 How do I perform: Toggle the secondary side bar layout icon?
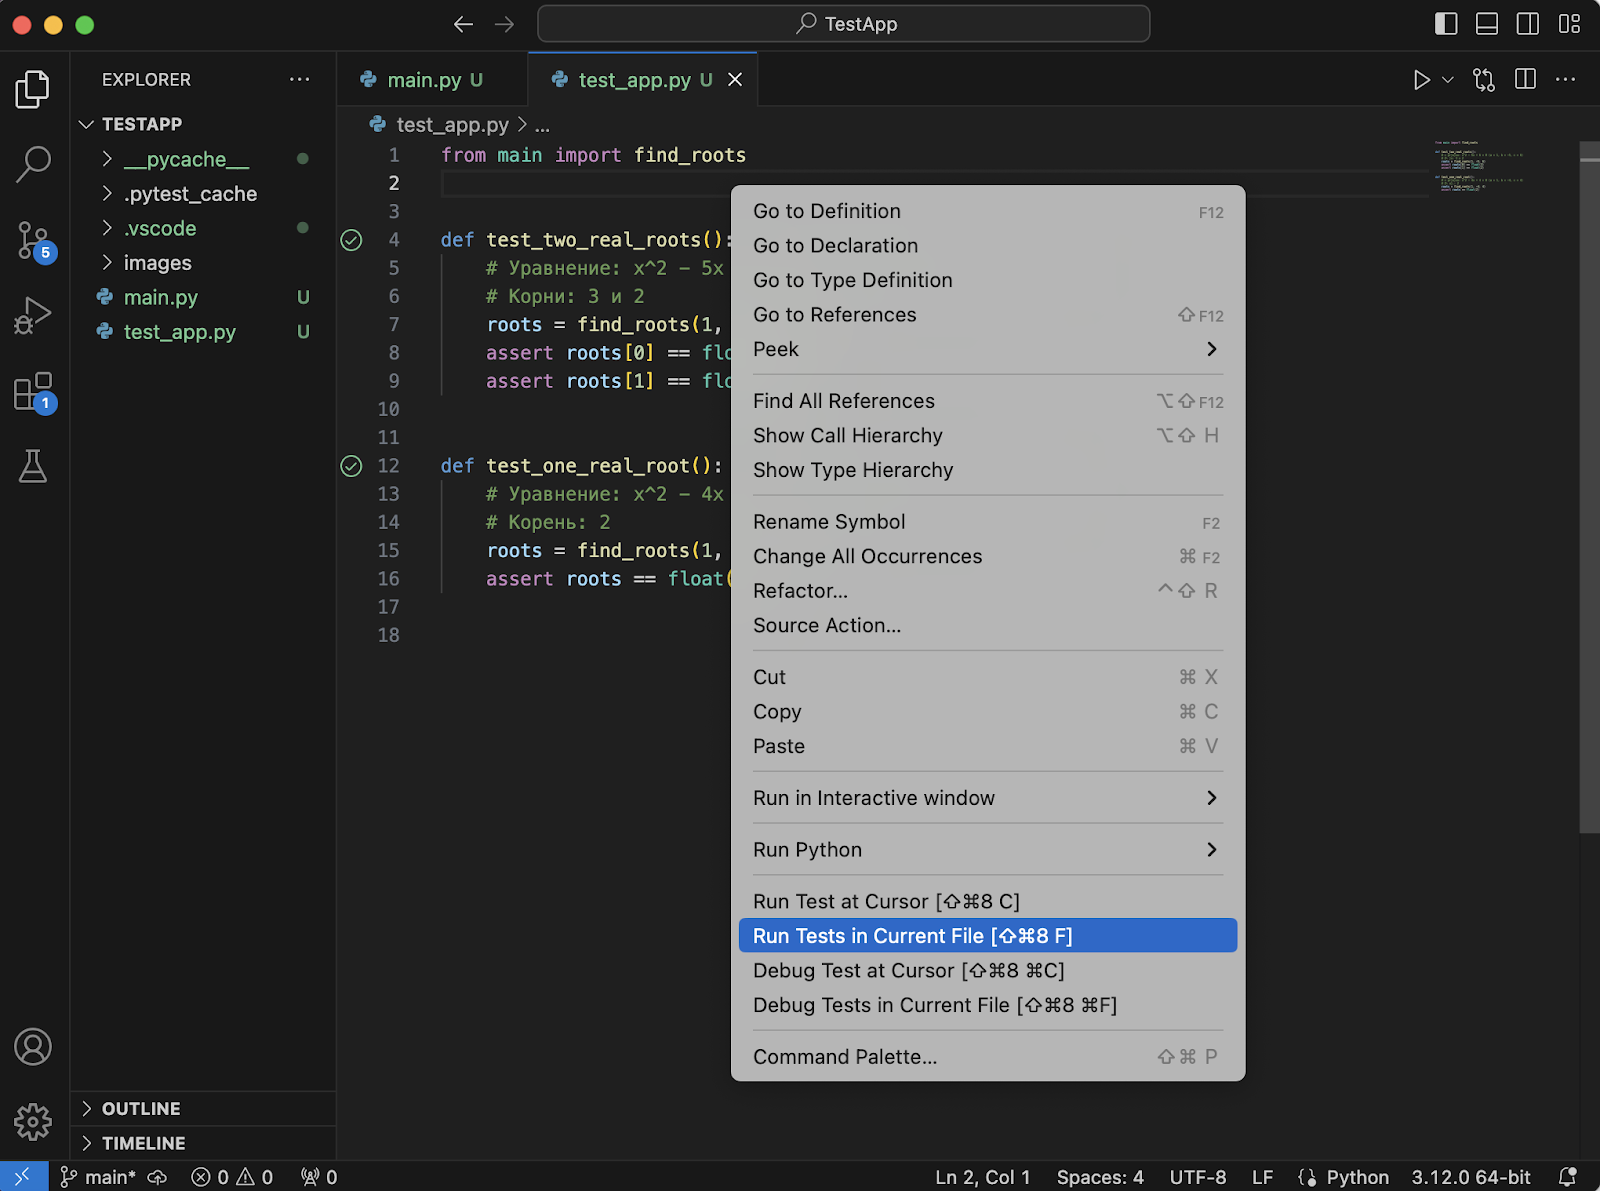click(x=1528, y=24)
